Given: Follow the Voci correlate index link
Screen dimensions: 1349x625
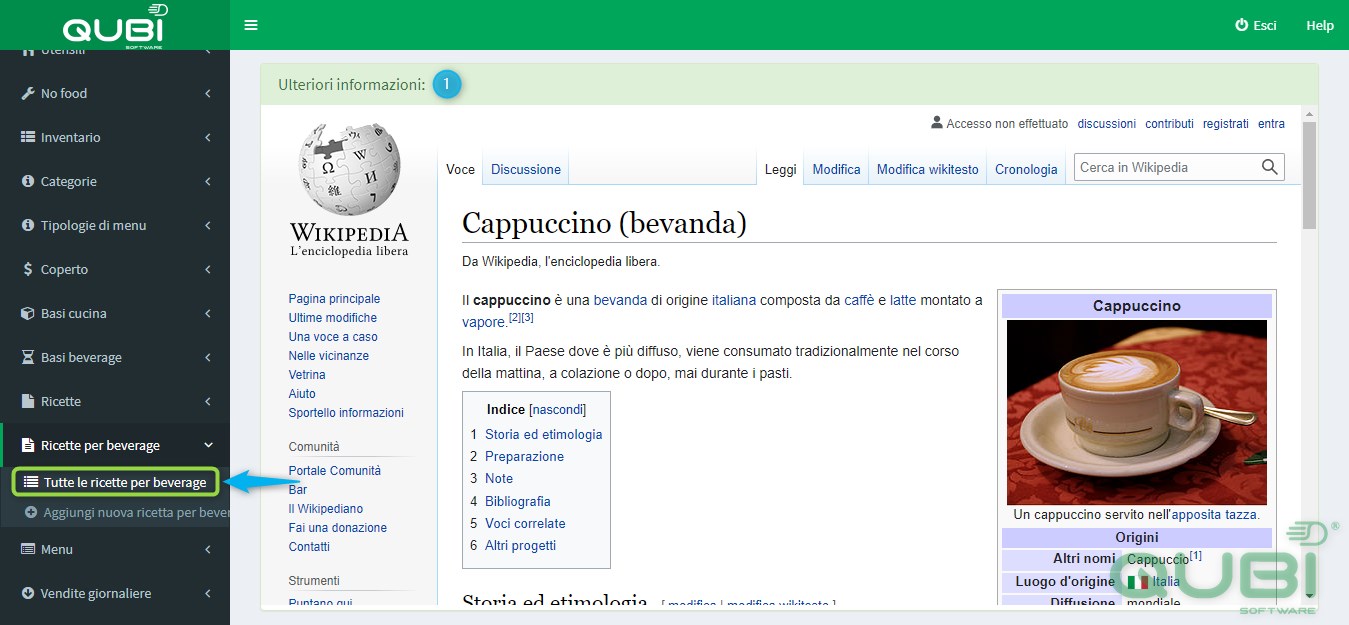Looking at the screenshot, I should click(x=525, y=523).
